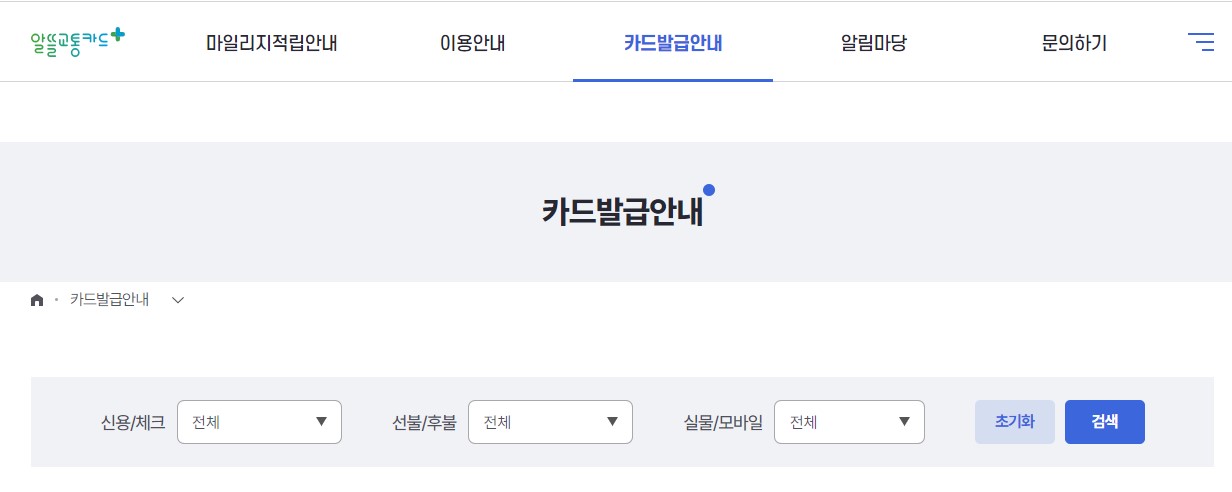This screenshot has width=1232, height=492.
Task: Click the 선불/후불 filter label
Action: 424,423
